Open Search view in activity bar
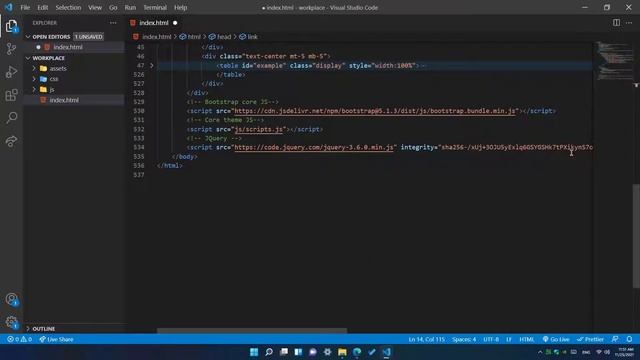The height and width of the screenshot is (360, 640). tap(11, 118)
